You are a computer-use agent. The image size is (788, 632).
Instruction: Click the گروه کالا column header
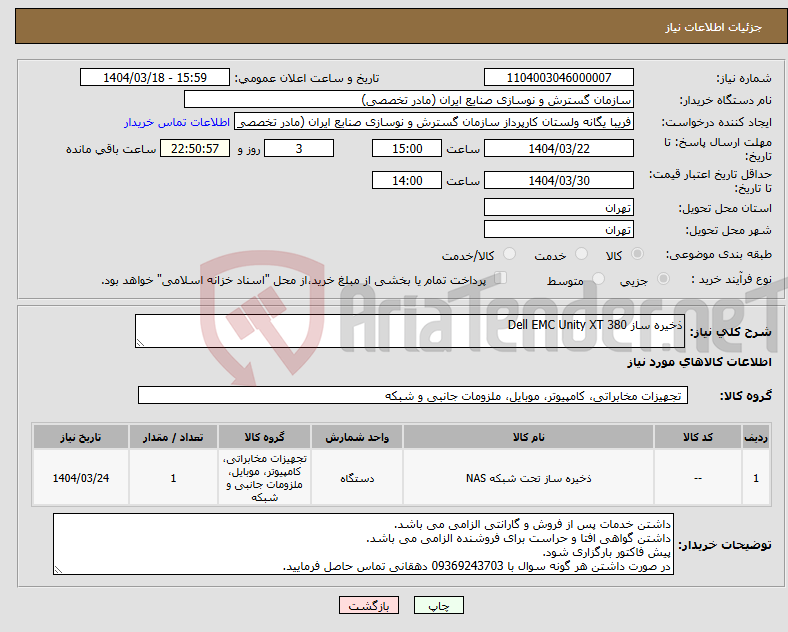tap(264, 437)
